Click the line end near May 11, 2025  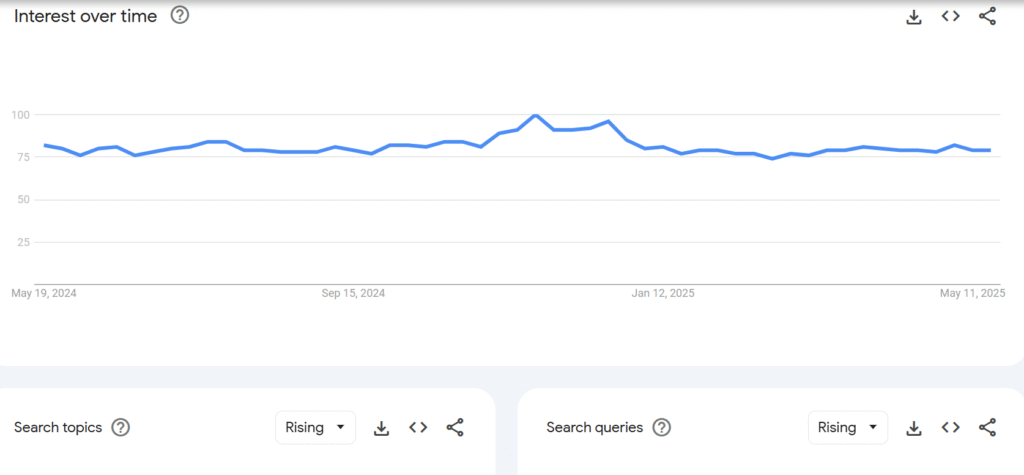(988, 150)
